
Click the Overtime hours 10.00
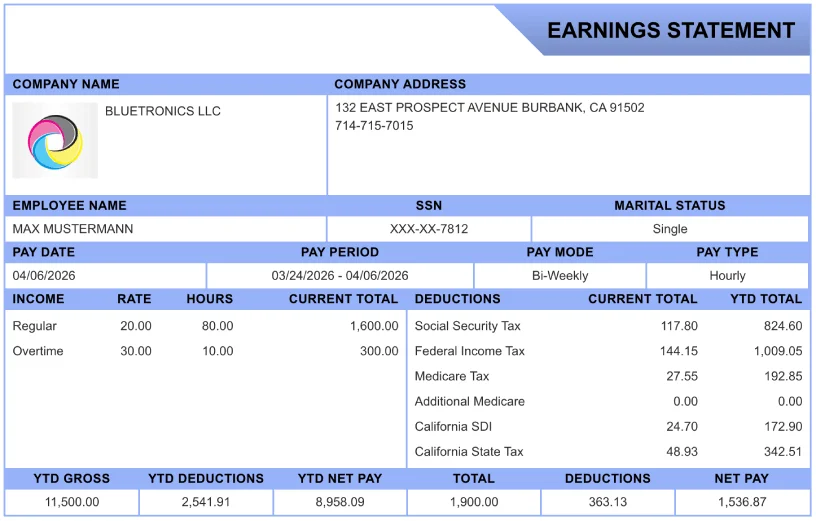218,351
